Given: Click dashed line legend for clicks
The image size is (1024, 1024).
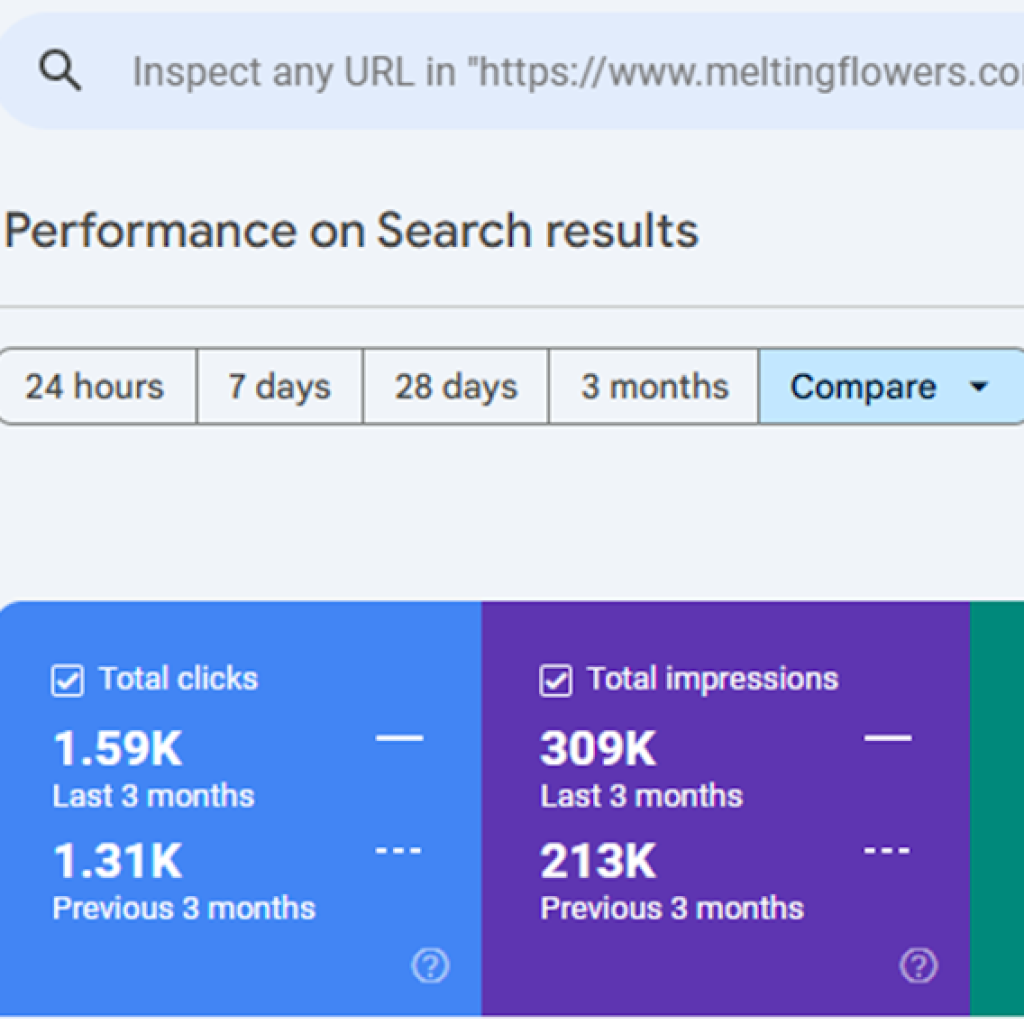Looking at the screenshot, I should pos(399,851).
